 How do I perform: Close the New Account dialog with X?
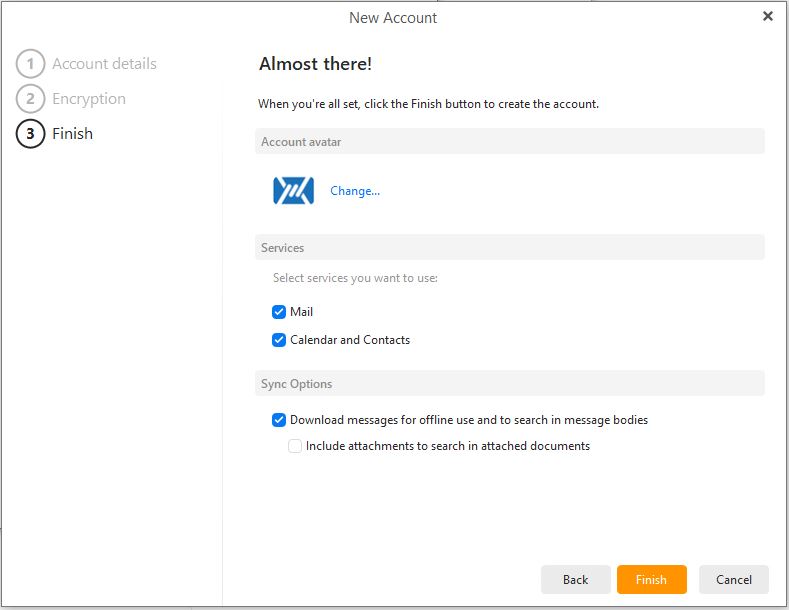(x=767, y=16)
